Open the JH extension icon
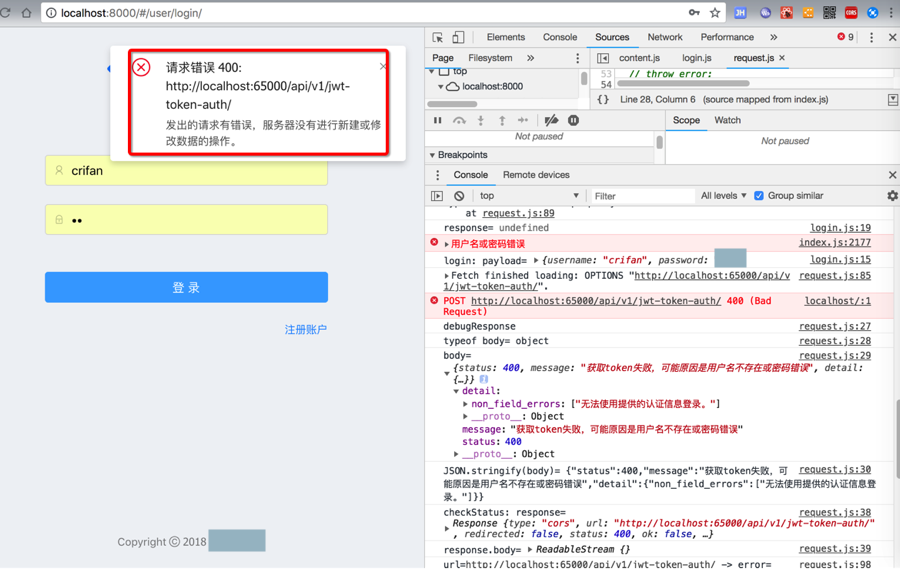The image size is (900, 569). 740,13
